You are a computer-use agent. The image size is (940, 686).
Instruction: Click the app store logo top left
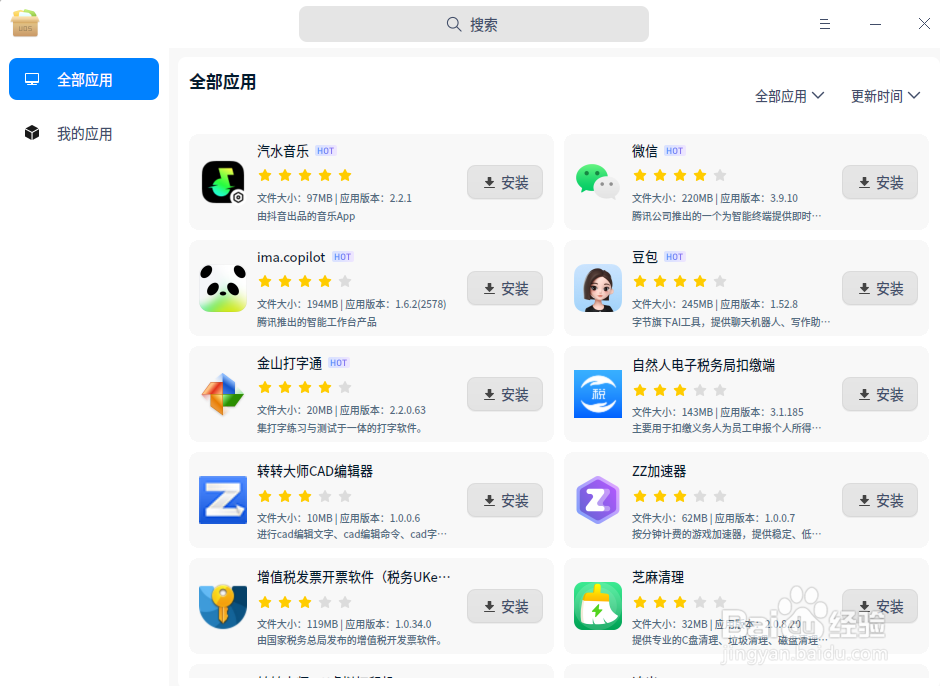click(24, 23)
